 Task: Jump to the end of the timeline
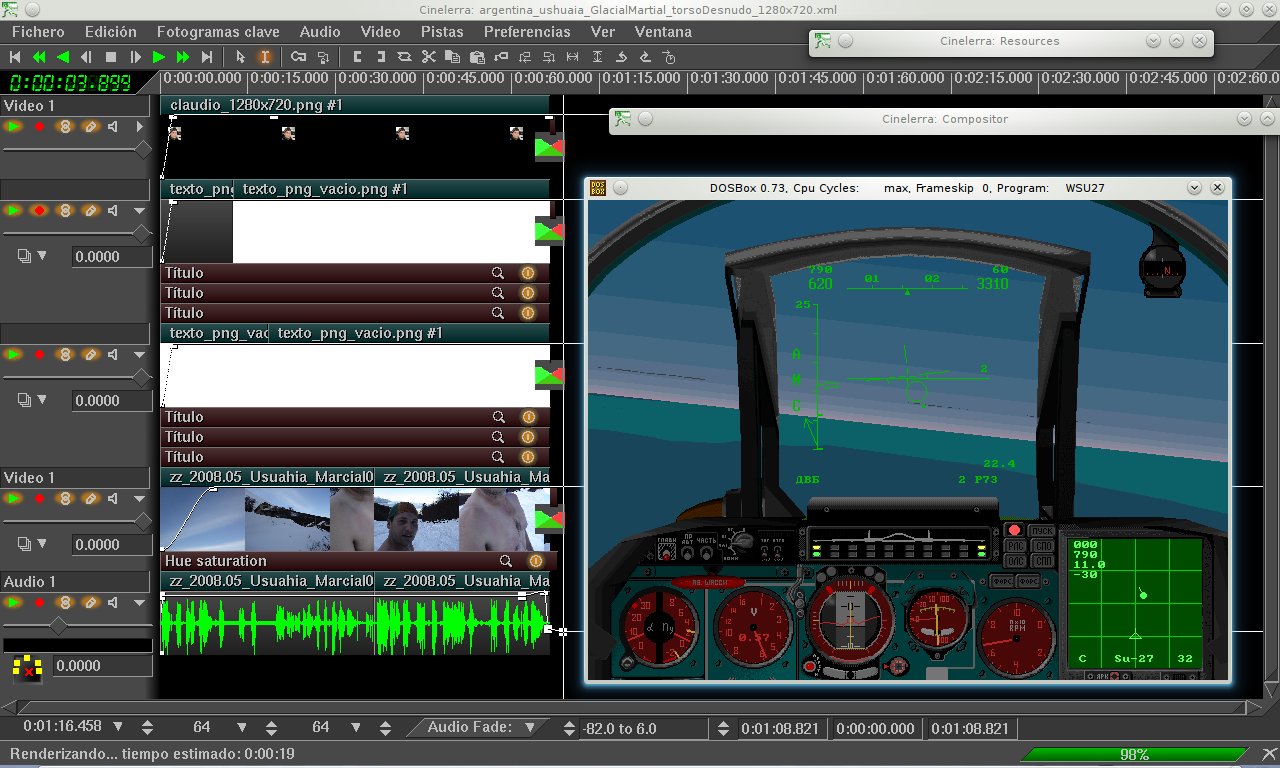click(x=207, y=57)
